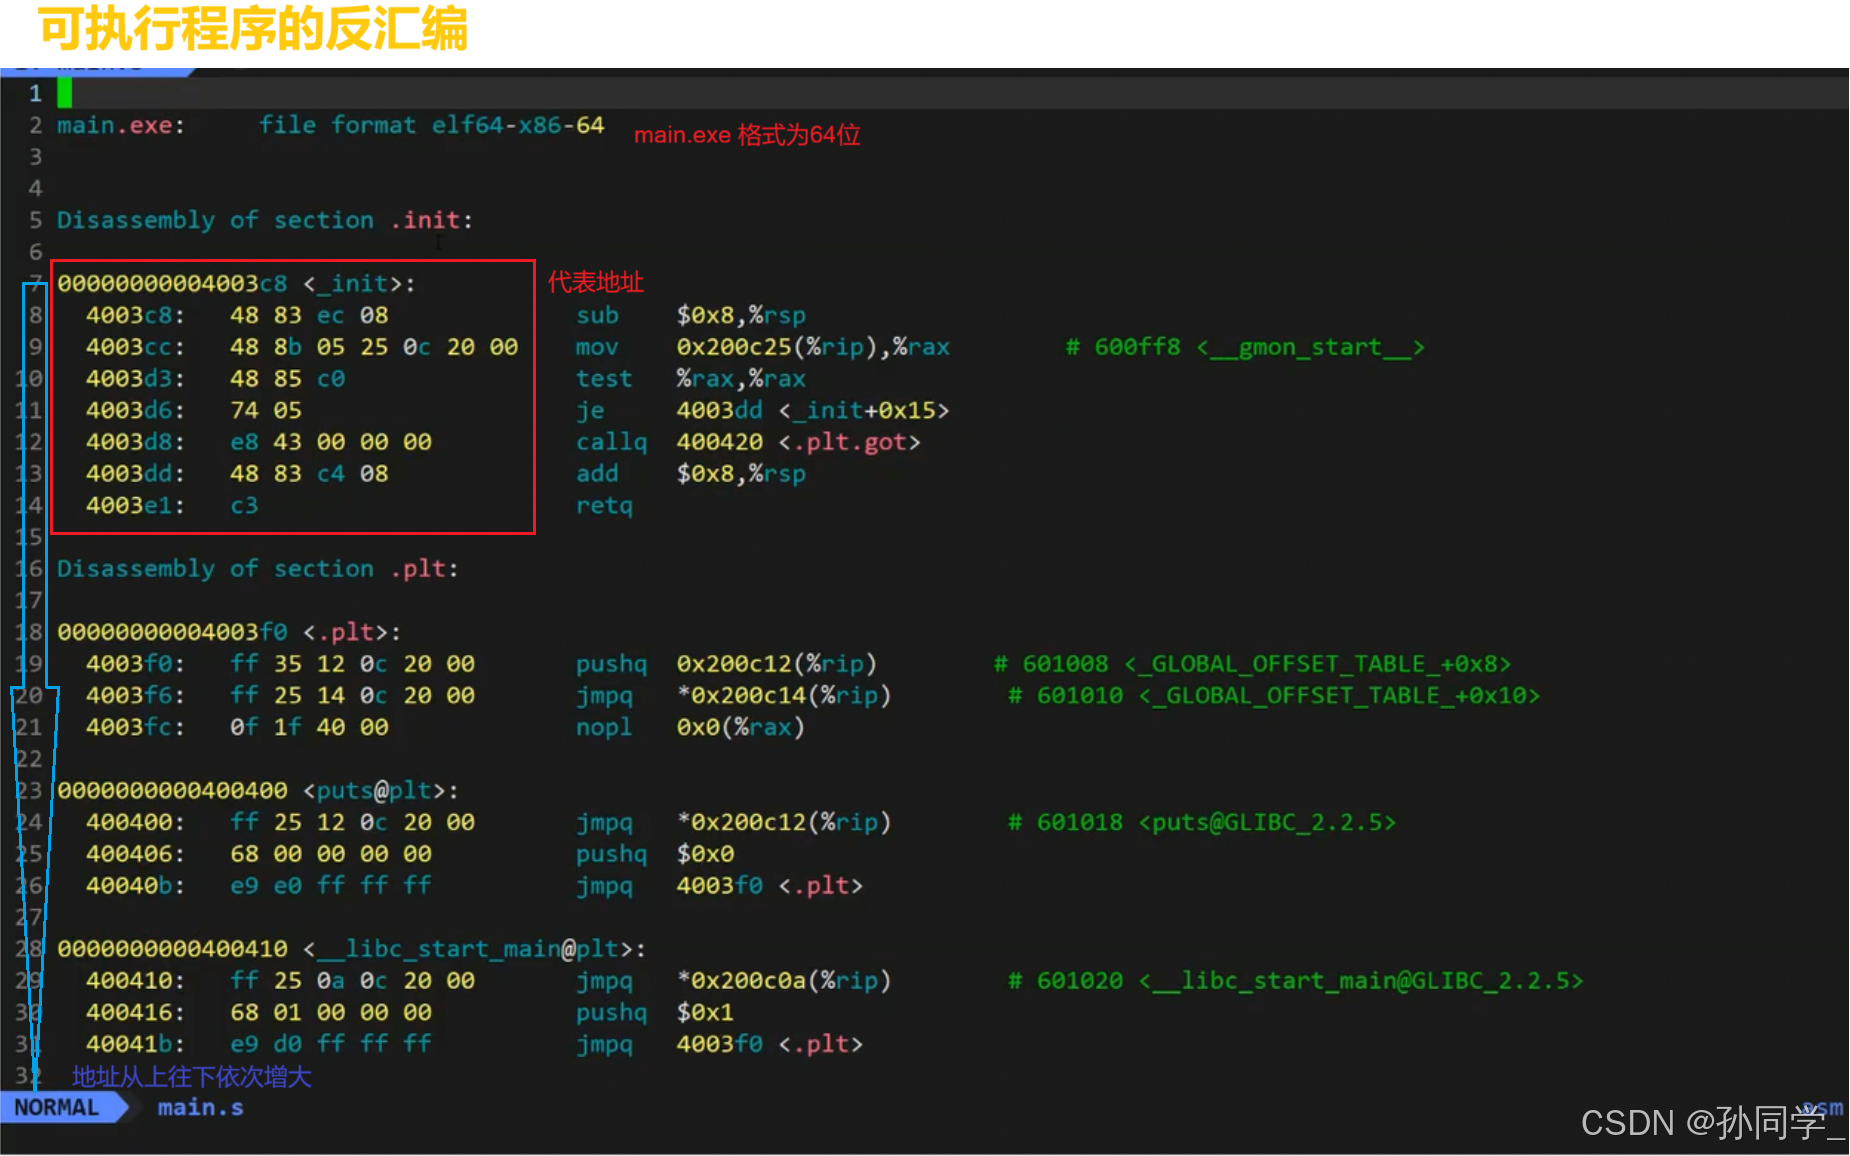Click address 4003d8: on line 12
This screenshot has width=1850, height=1156.
[x=135, y=442]
